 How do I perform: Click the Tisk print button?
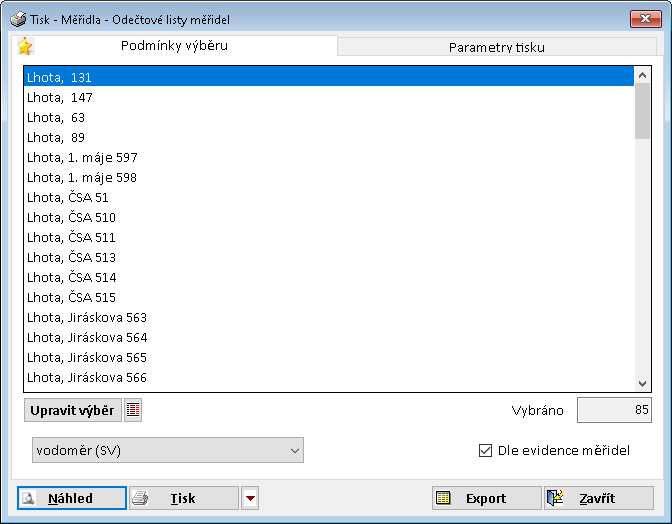tap(184, 498)
